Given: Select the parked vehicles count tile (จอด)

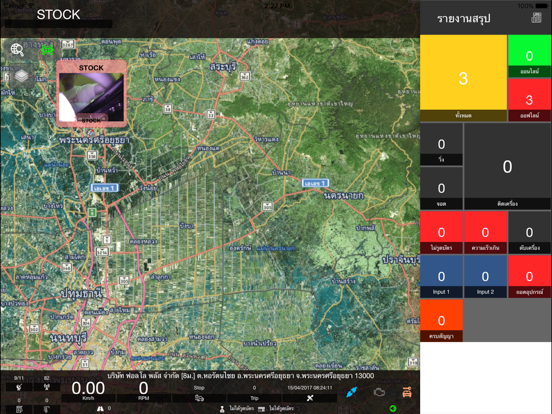Looking at the screenshot, I should tap(441, 188).
